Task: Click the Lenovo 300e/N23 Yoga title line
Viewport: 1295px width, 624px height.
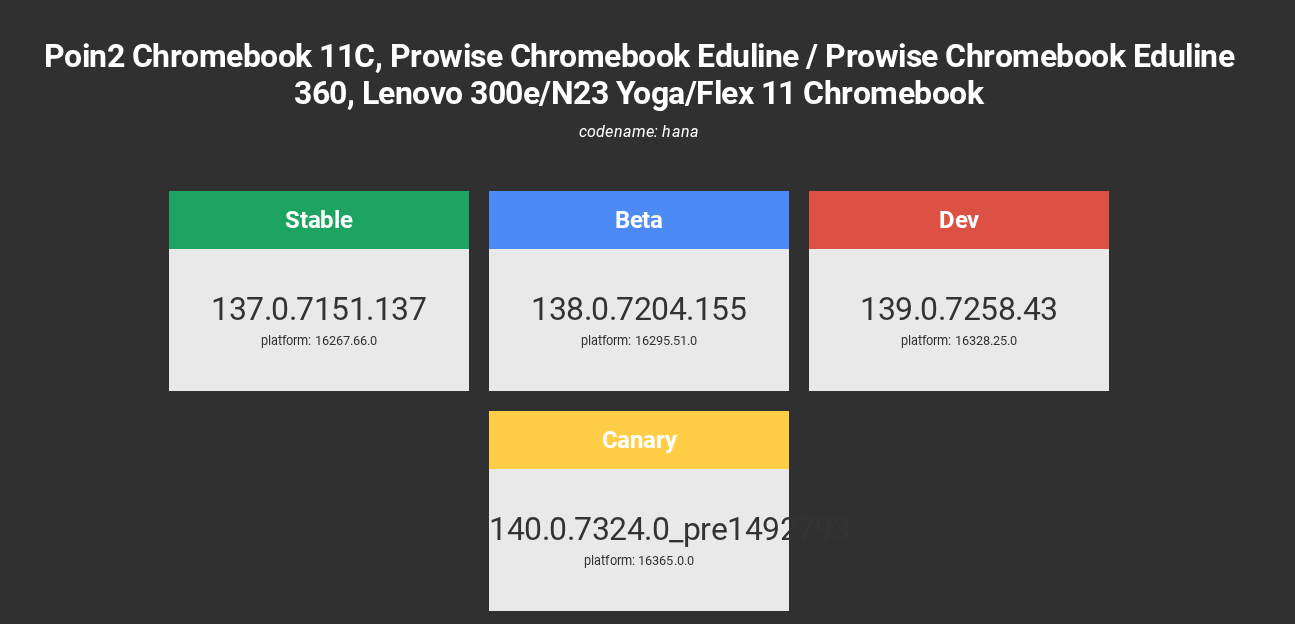Action: click(639, 94)
